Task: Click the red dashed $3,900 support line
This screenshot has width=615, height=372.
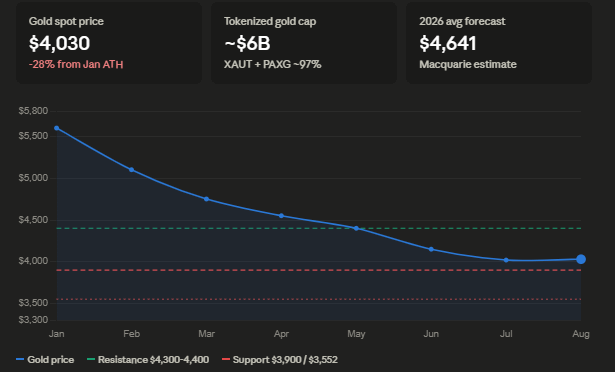Action: (x=318, y=270)
